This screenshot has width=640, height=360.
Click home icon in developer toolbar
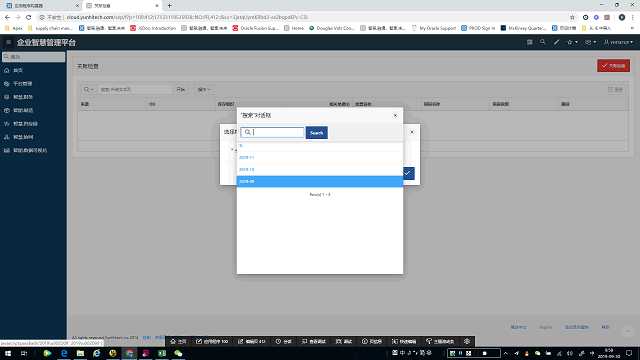point(178,341)
